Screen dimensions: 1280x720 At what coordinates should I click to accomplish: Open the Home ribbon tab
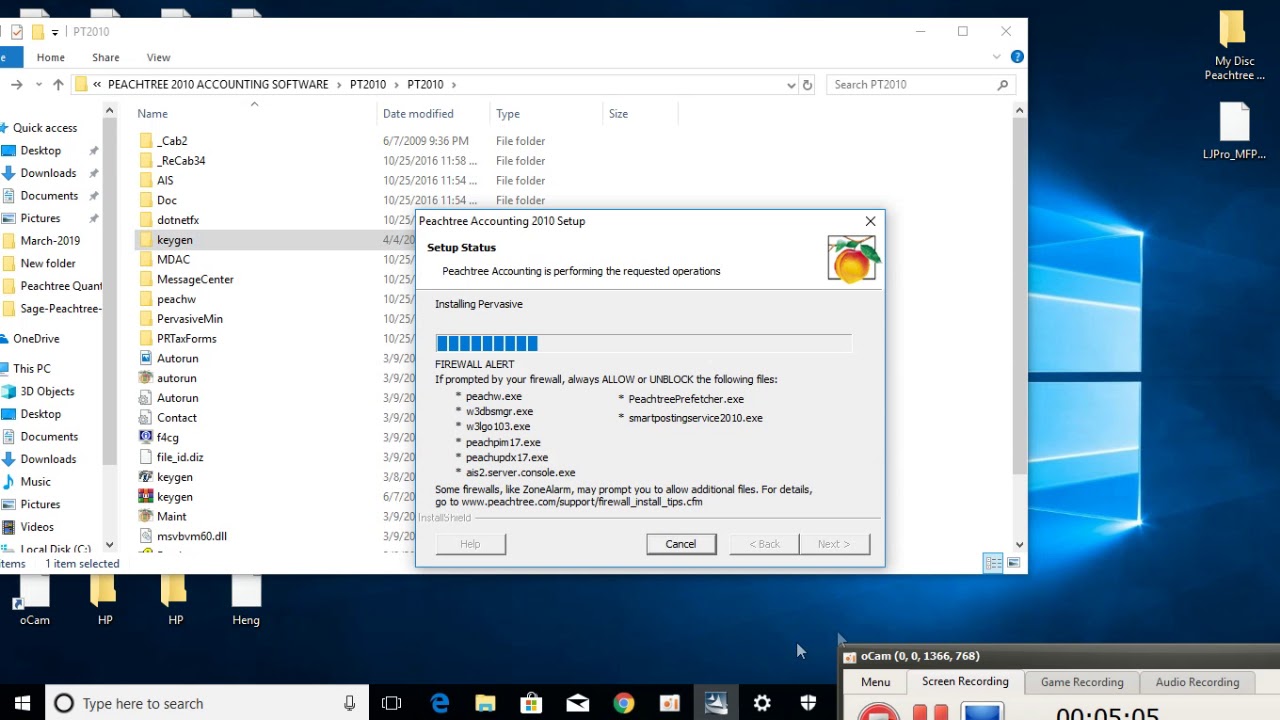[x=50, y=57]
